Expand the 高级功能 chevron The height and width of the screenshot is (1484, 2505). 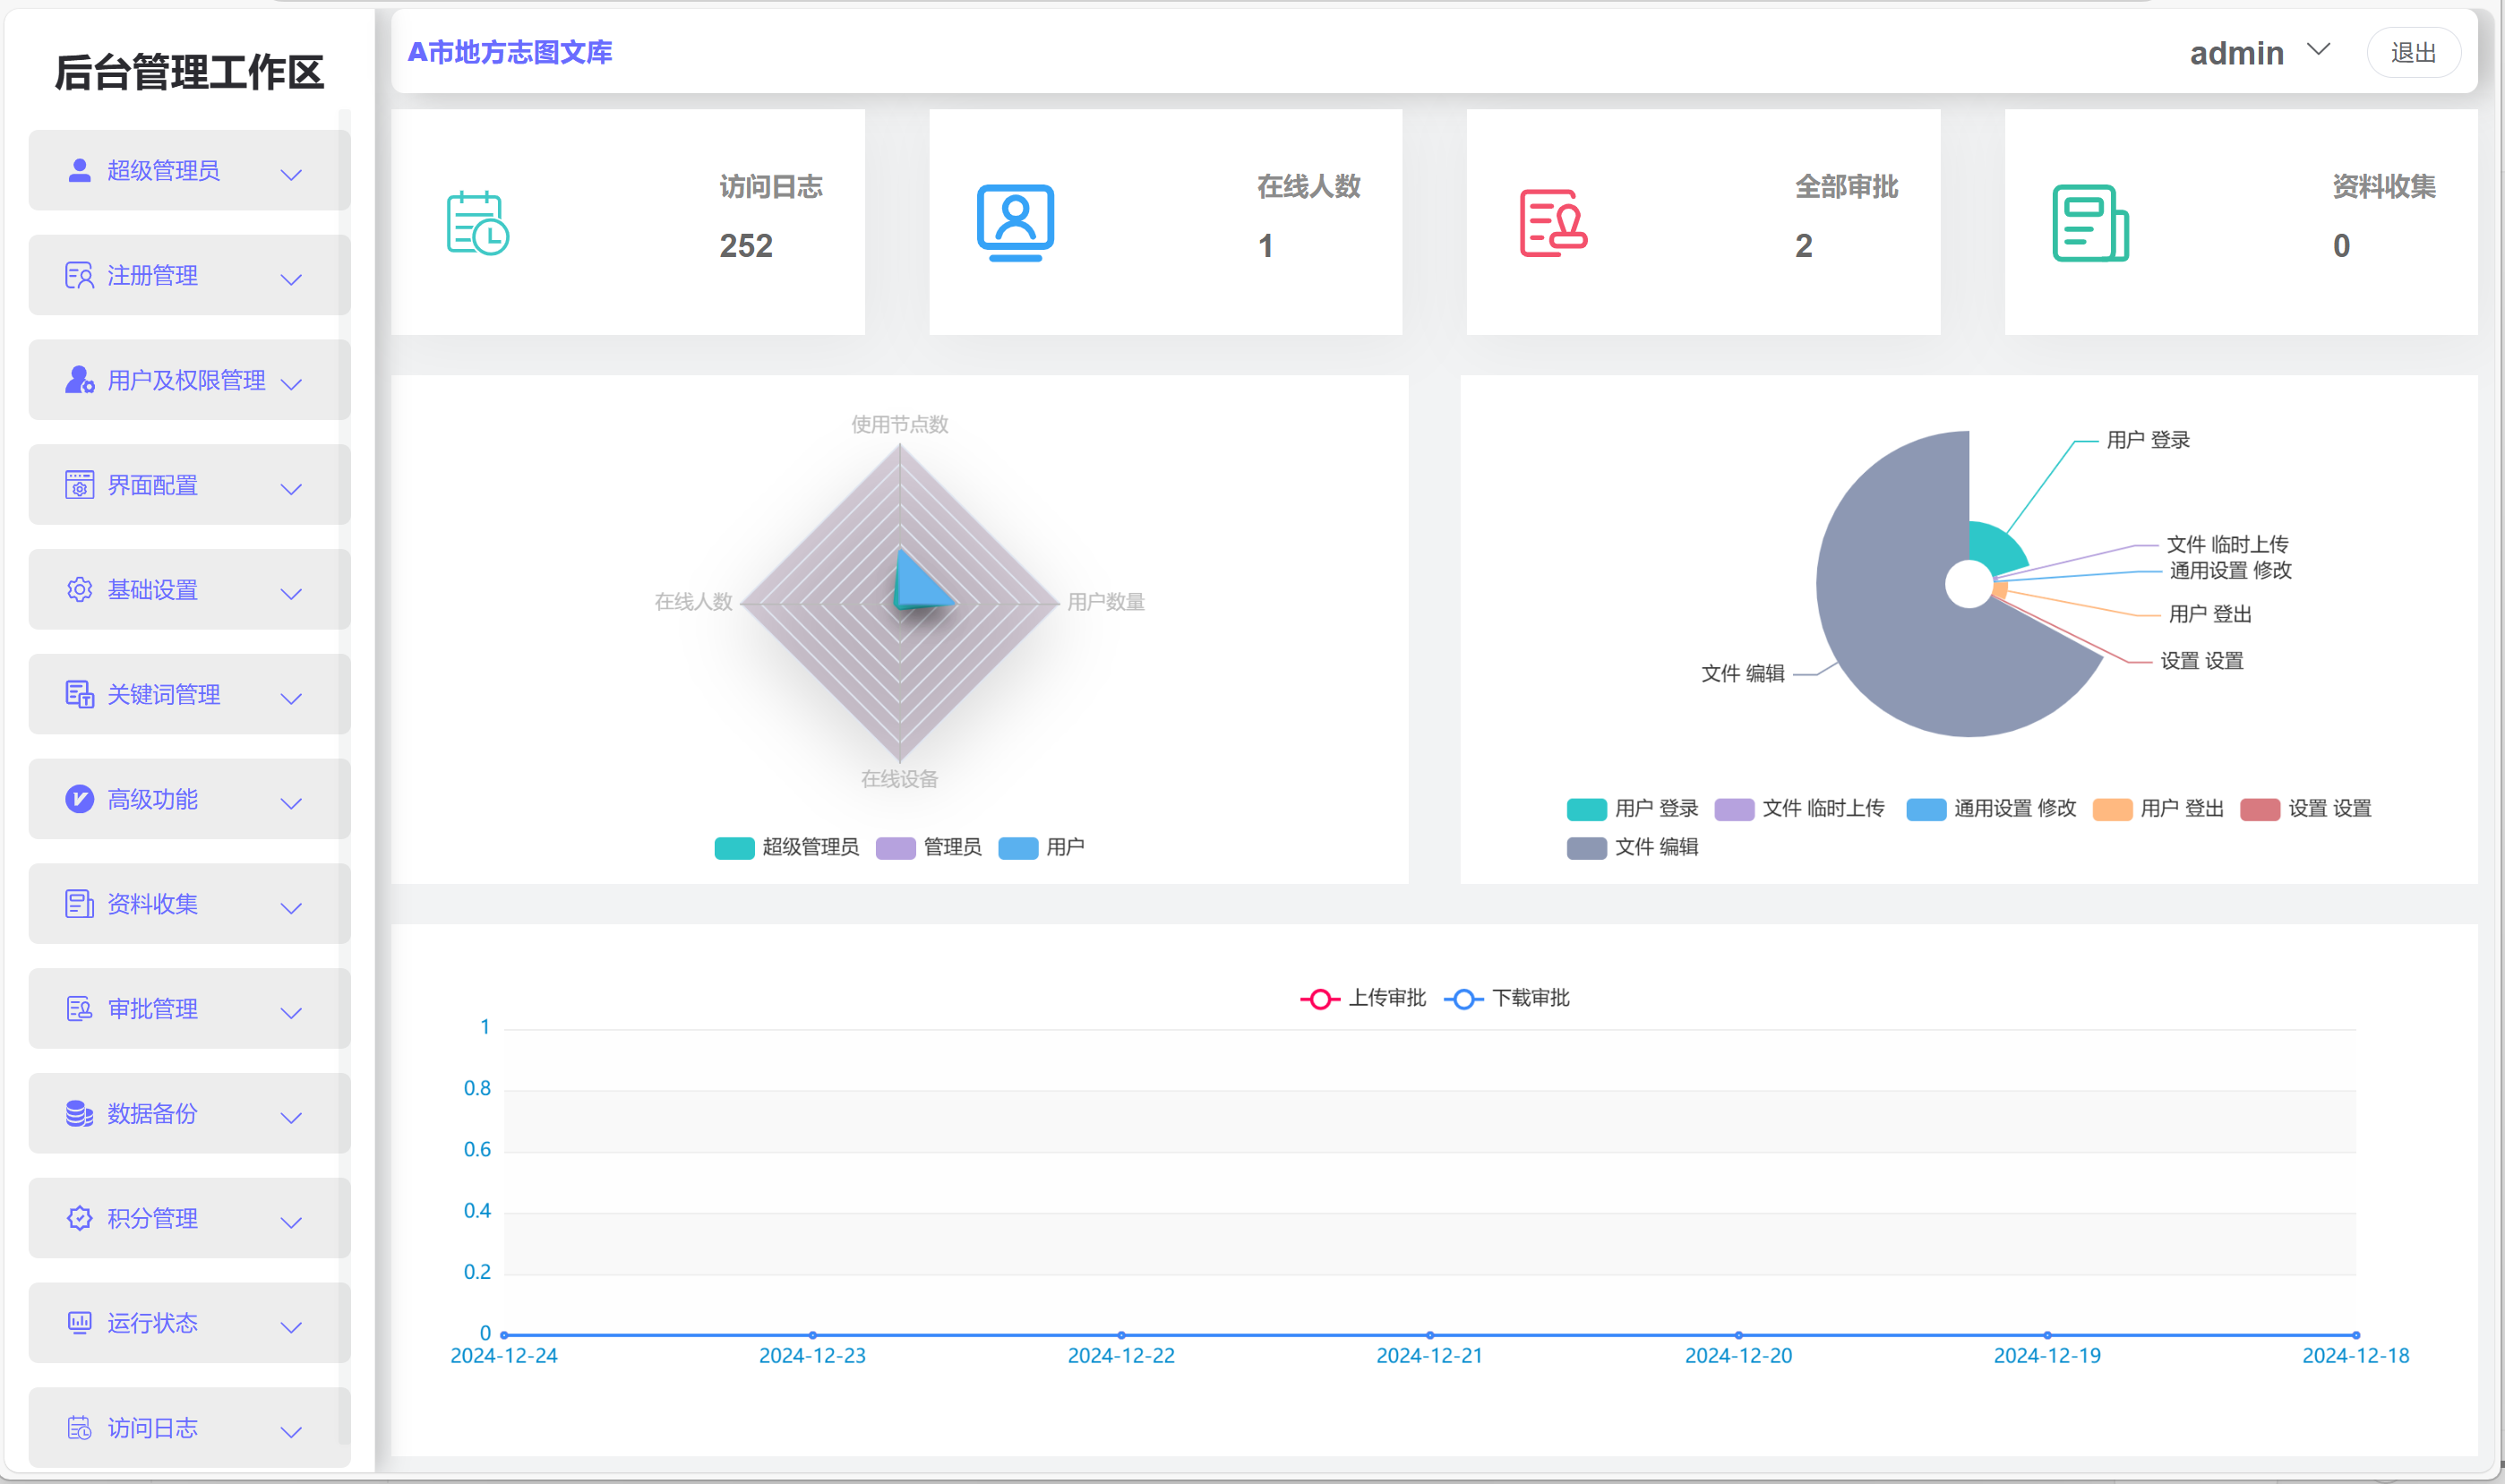click(x=291, y=803)
